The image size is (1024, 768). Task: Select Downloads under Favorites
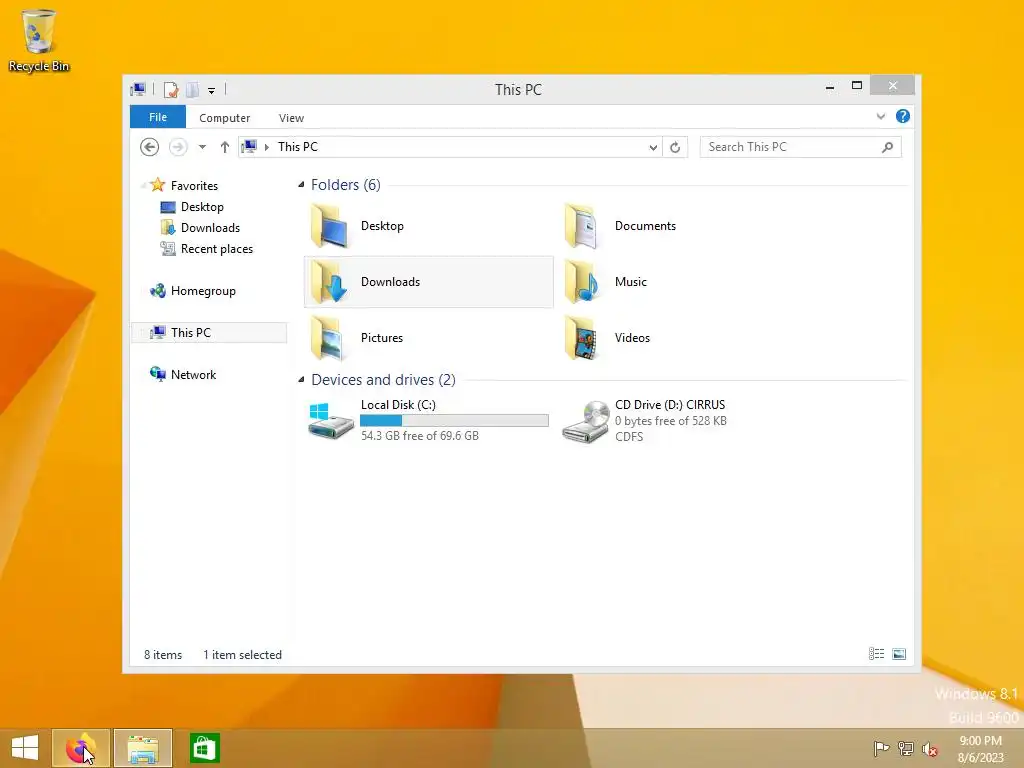click(210, 228)
